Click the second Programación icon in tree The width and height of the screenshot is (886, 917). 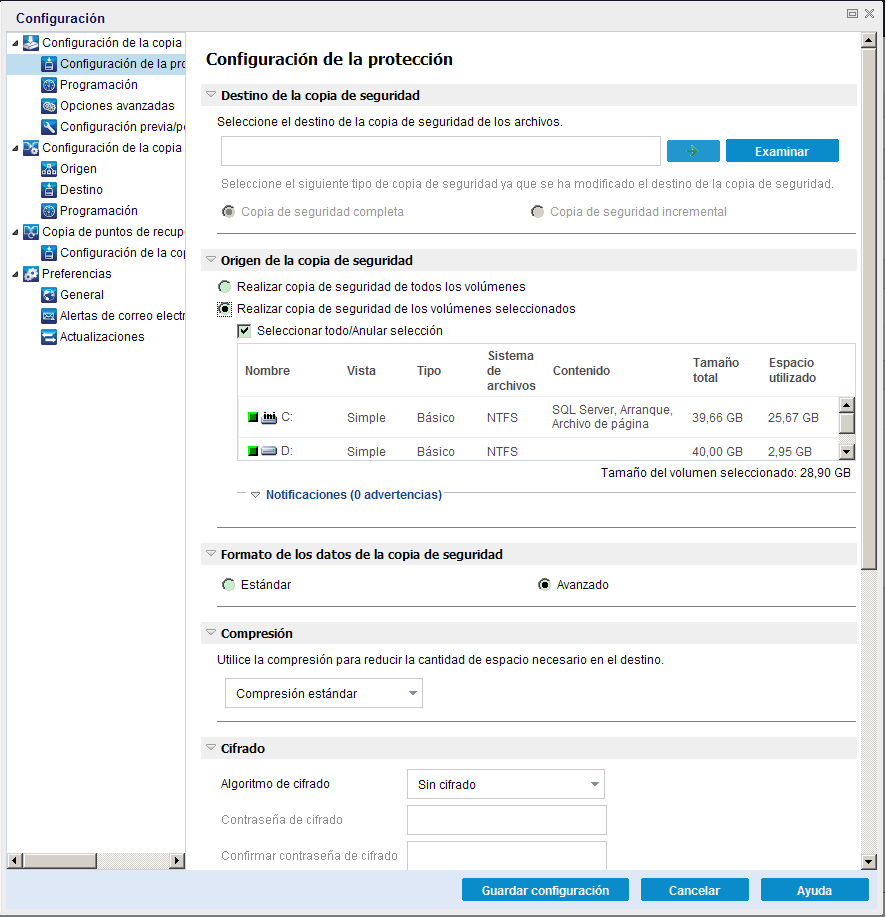coord(49,211)
